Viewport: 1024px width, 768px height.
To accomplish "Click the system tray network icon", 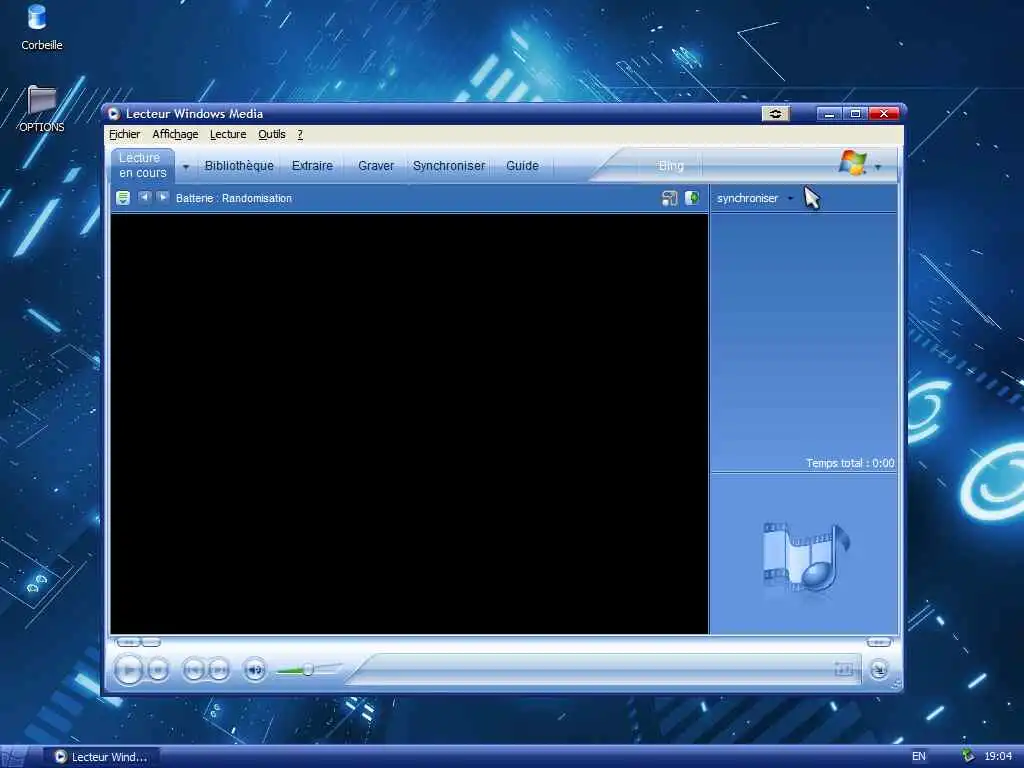I will click(968, 756).
